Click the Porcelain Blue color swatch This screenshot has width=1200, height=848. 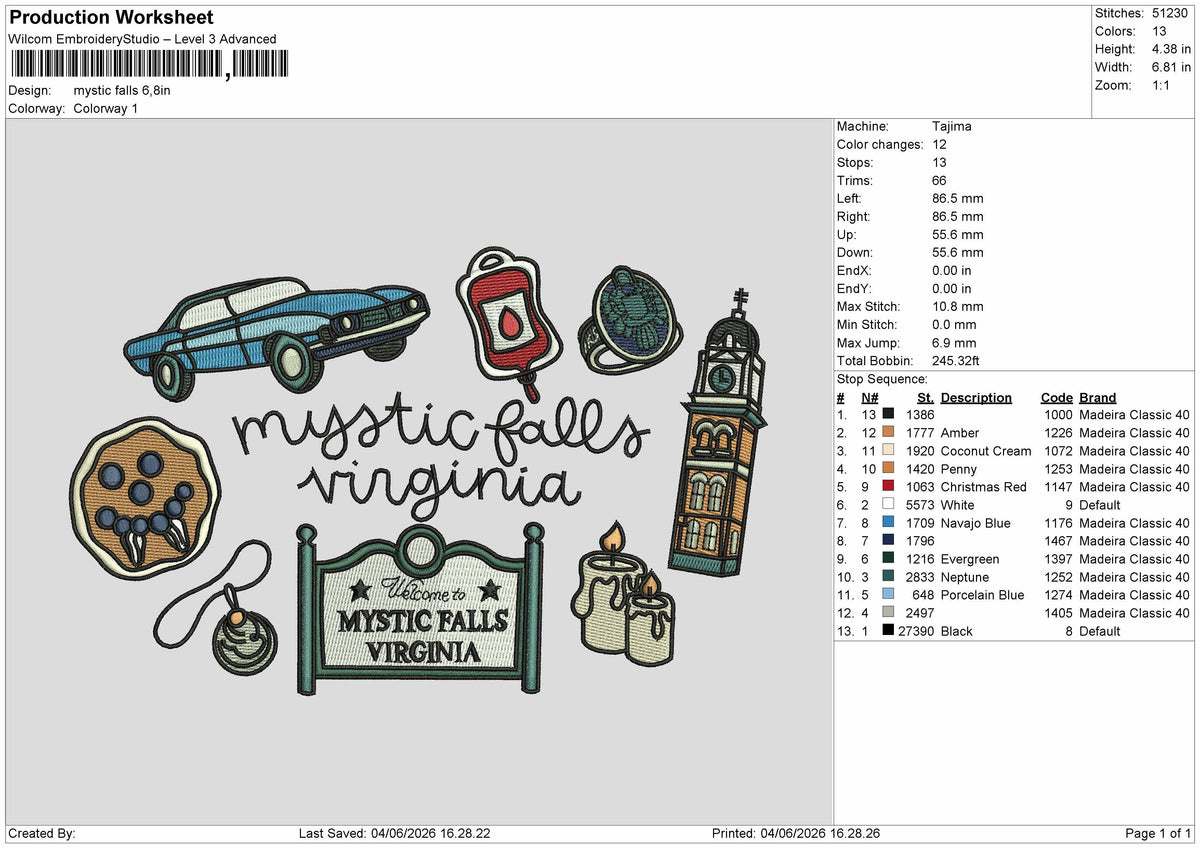(888, 595)
